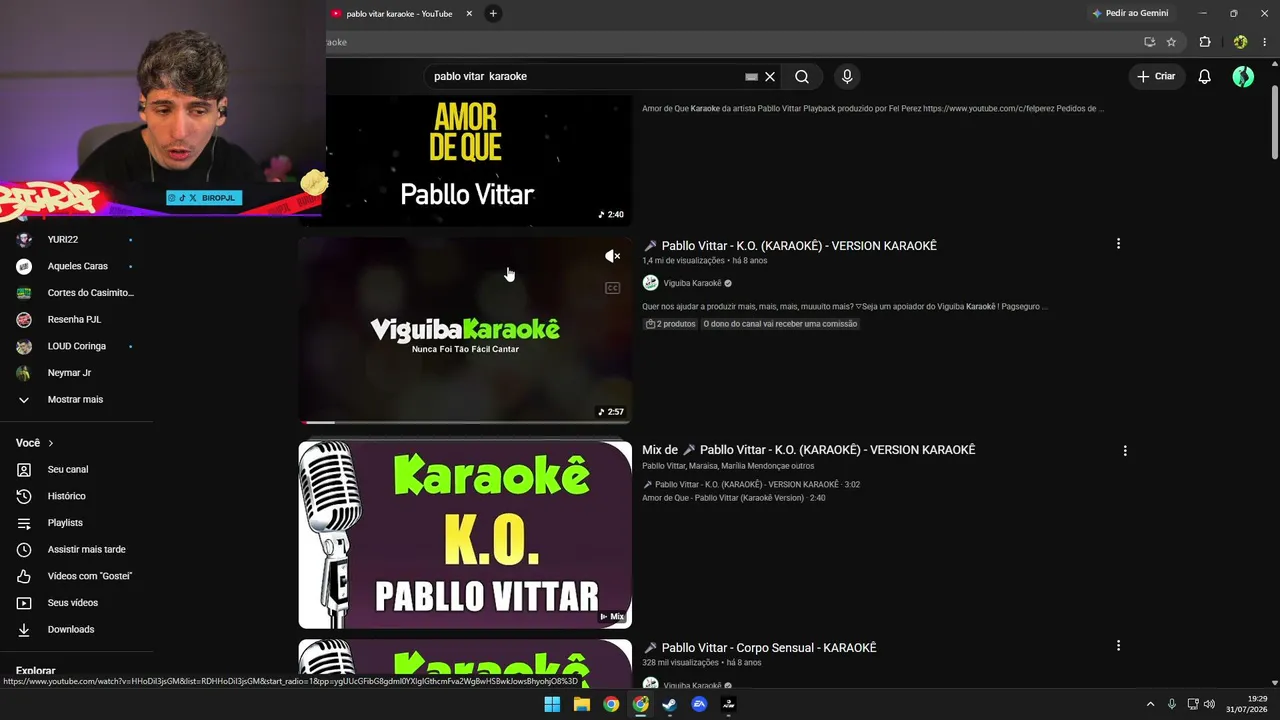The image size is (1280, 720).
Task: Open the volume icon in system tray
Action: coord(1209,704)
